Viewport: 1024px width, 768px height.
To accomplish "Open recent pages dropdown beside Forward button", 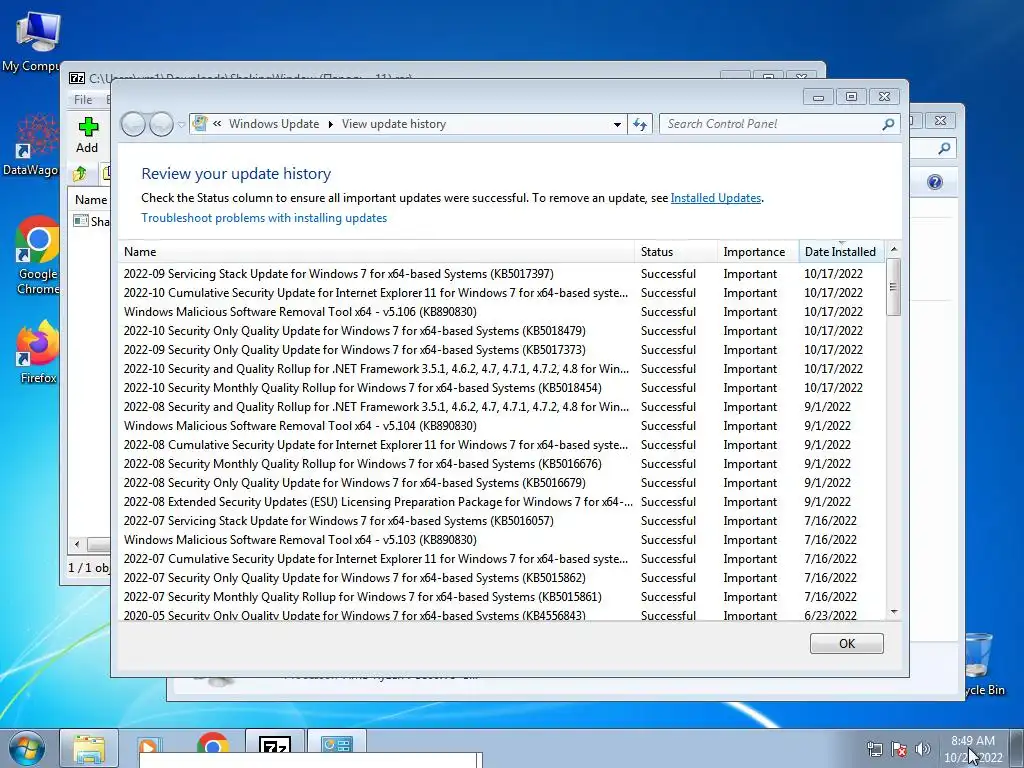I will tap(181, 124).
